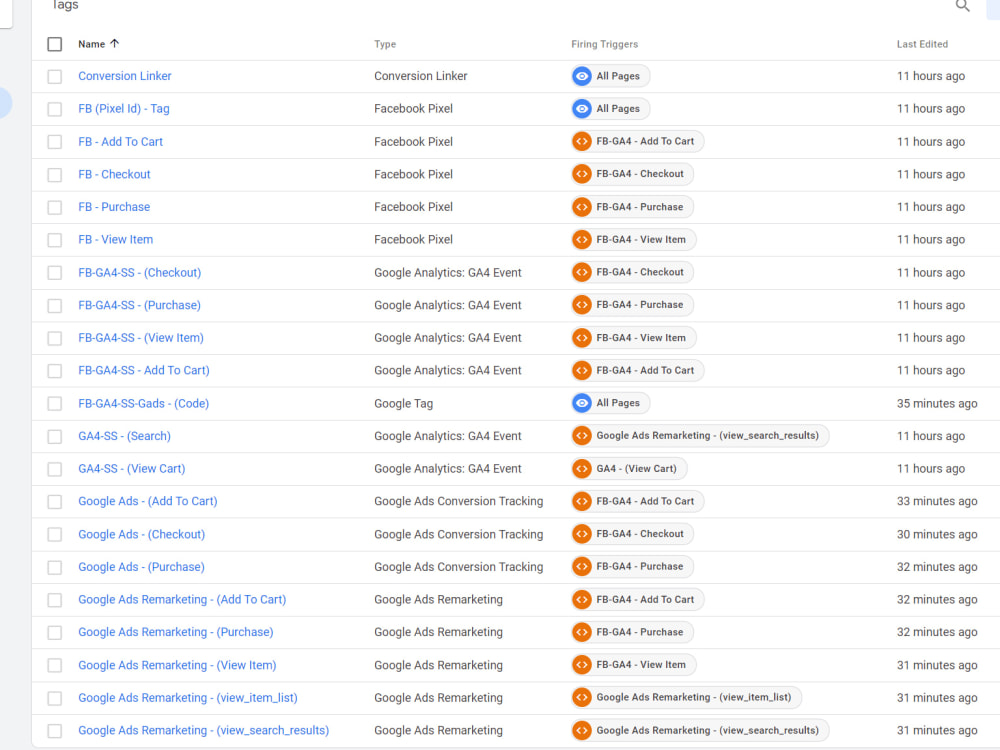Click the trigger icon in Google Ads Remarketing - (view_item_list) row
The image size is (1000, 750).
coord(582,697)
